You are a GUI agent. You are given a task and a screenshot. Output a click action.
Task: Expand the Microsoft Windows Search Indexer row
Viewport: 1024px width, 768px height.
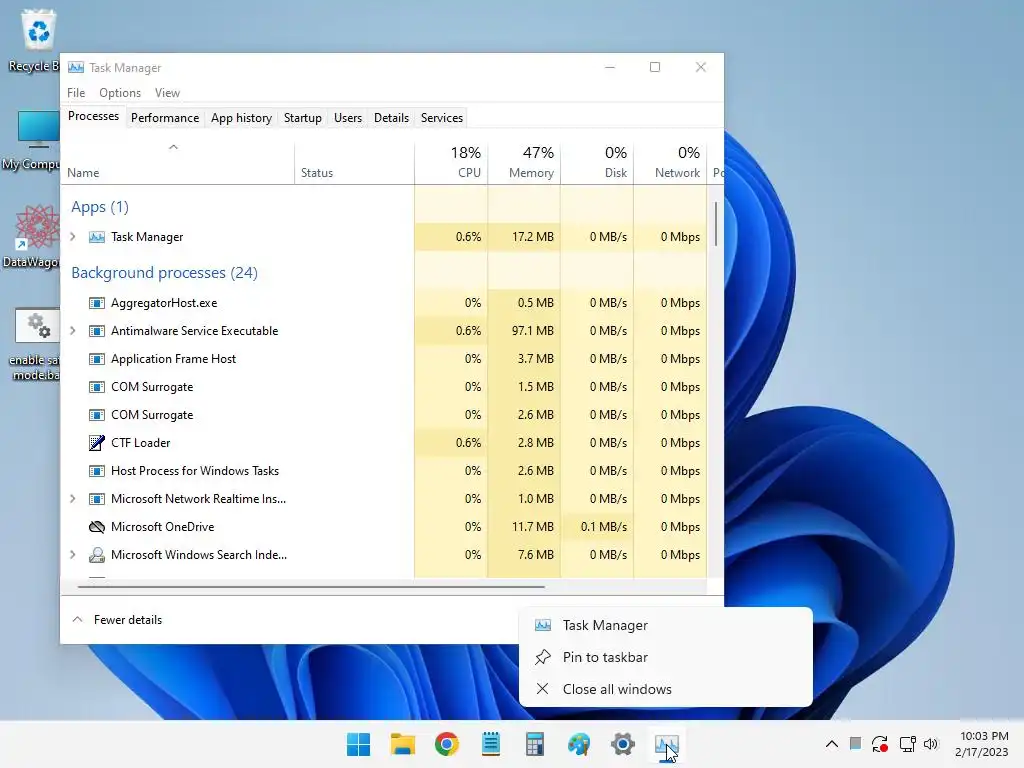point(73,555)
